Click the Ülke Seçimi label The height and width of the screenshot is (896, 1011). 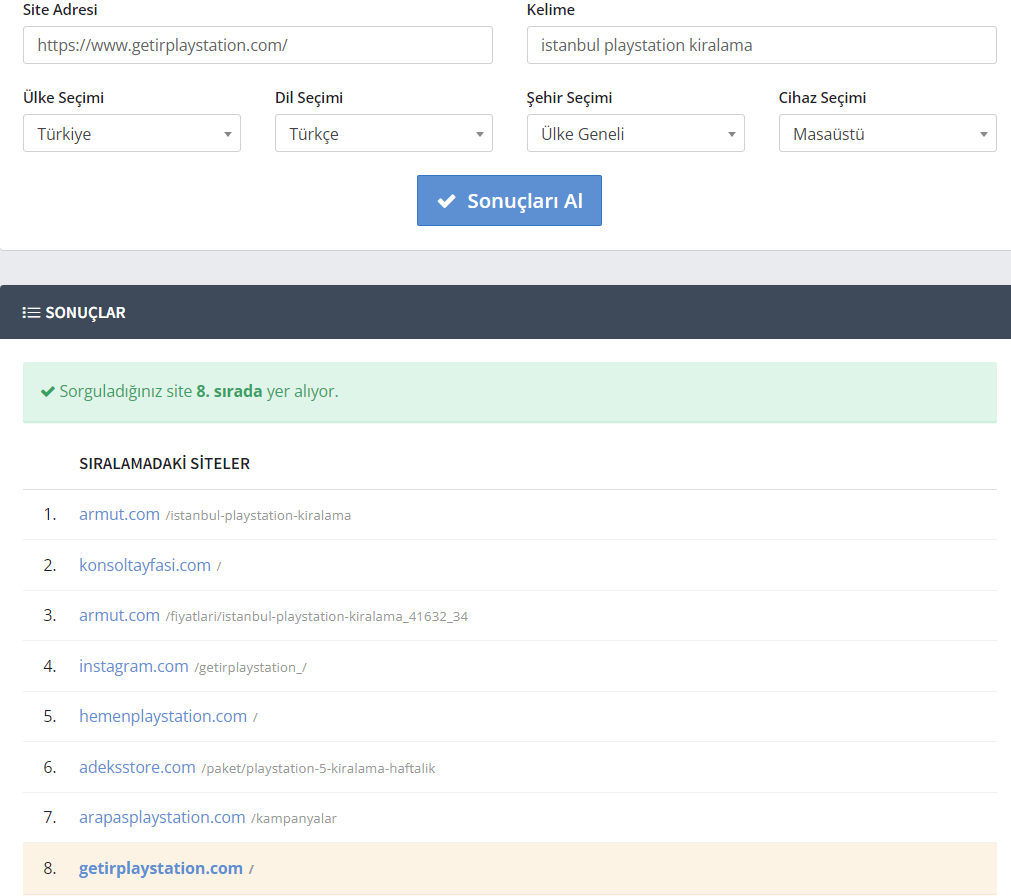pyautogui.click(x=63, y=98)
